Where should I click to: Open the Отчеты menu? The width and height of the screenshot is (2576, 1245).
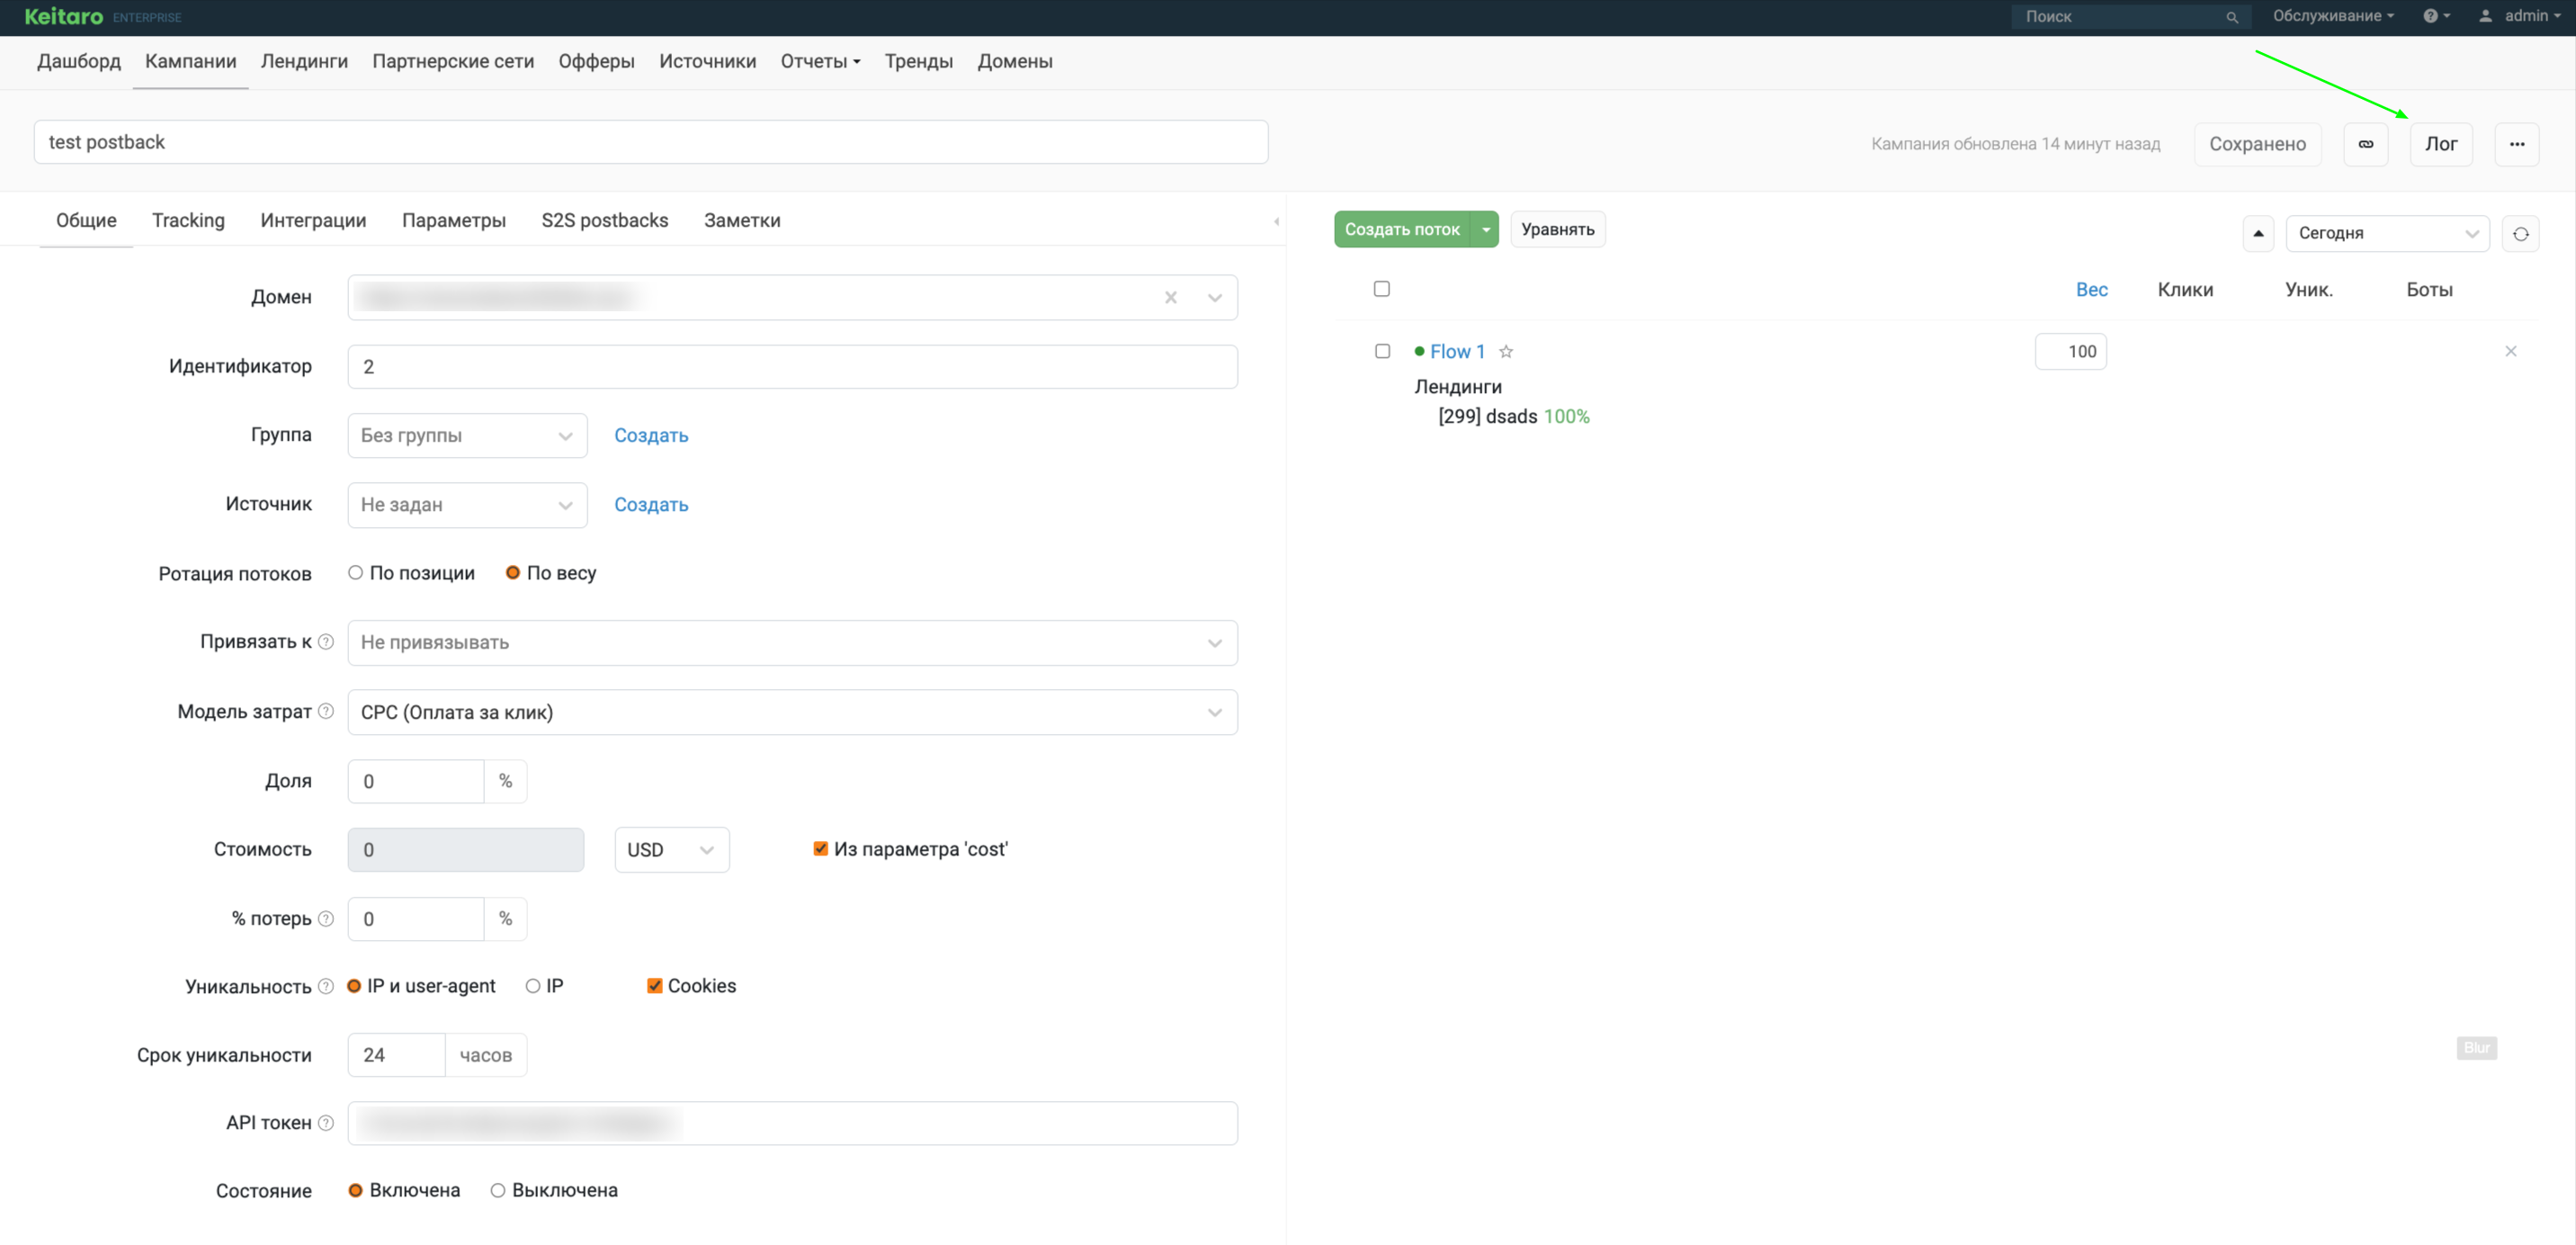(820, 62)
